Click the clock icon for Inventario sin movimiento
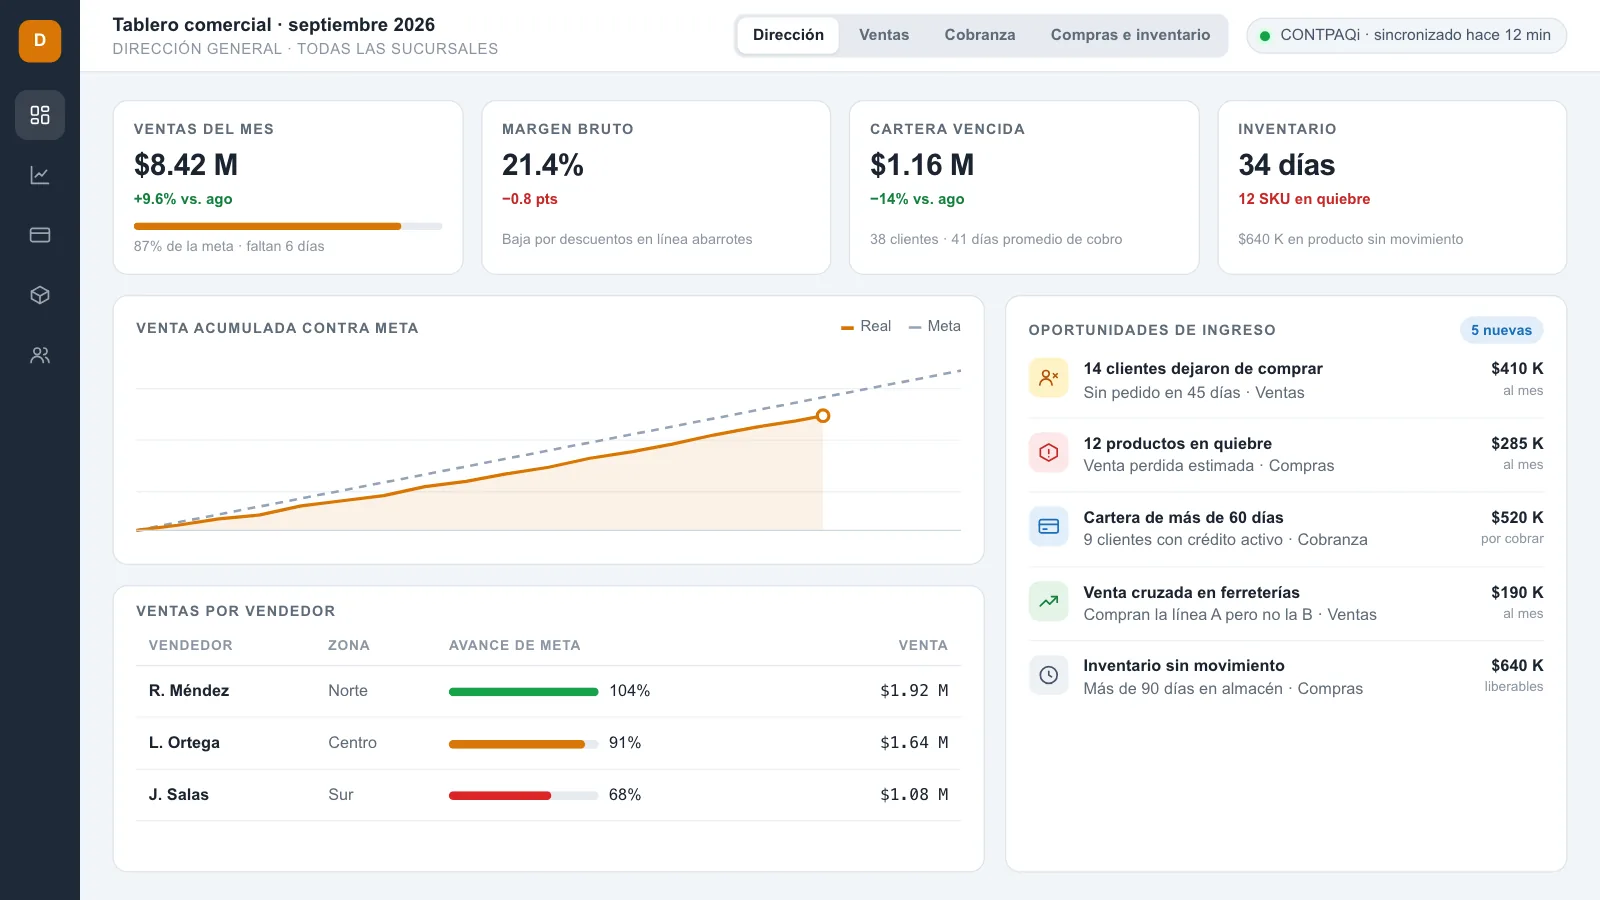The width and height of the screenshot is (1600, 900). [x=1048, y=675]
